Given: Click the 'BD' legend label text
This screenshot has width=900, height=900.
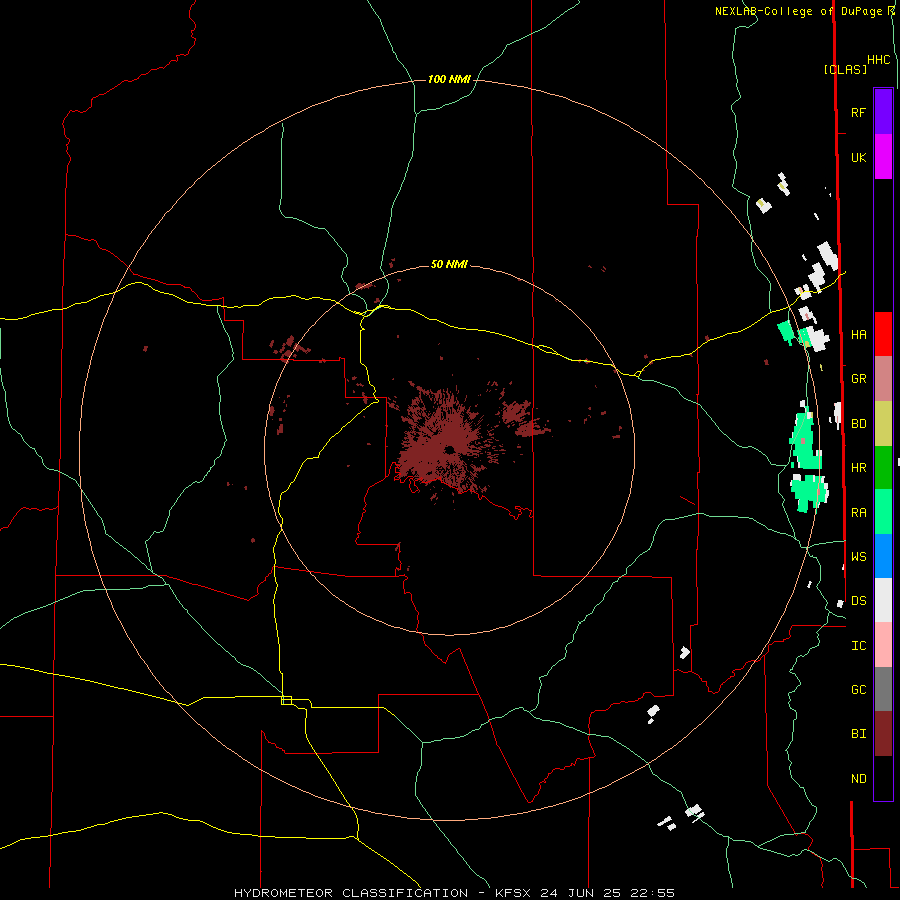Looking at the screenshot, I should pos(858,424).
